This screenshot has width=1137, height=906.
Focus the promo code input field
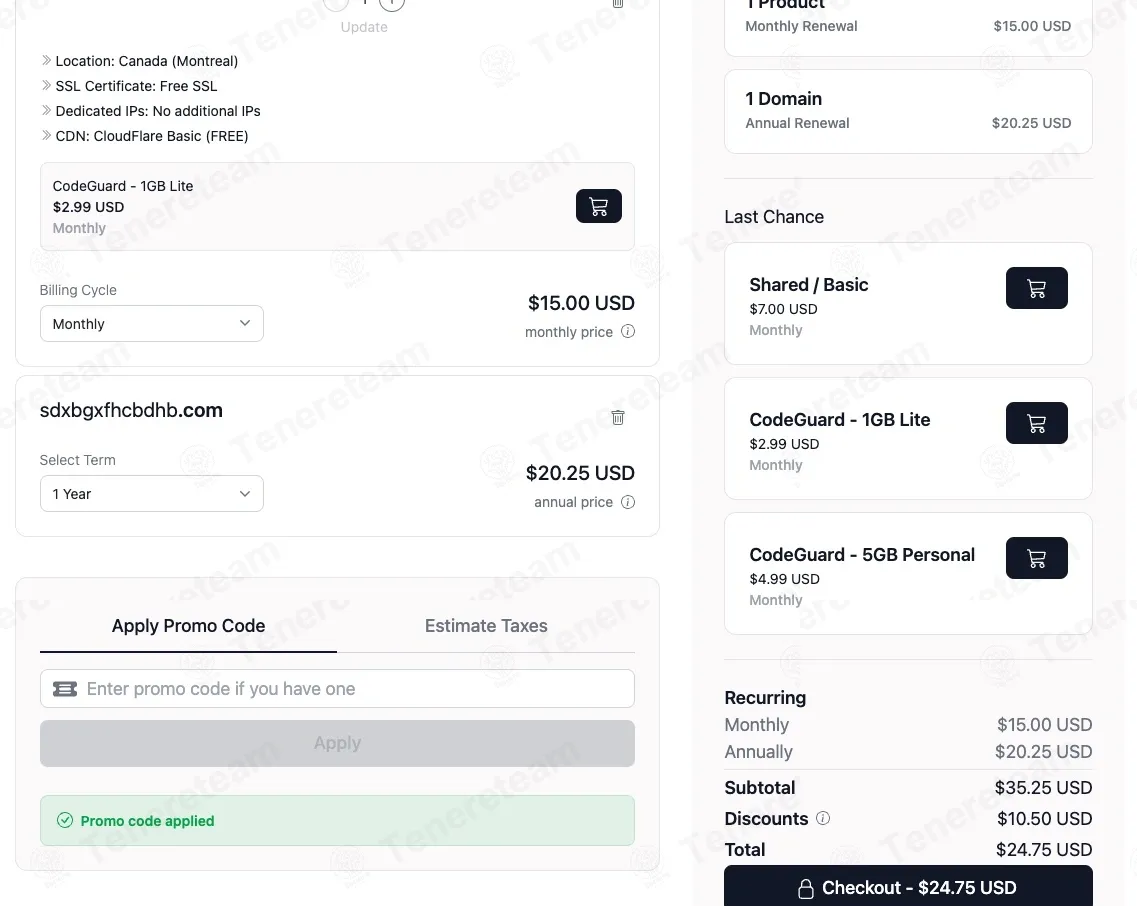337,688
